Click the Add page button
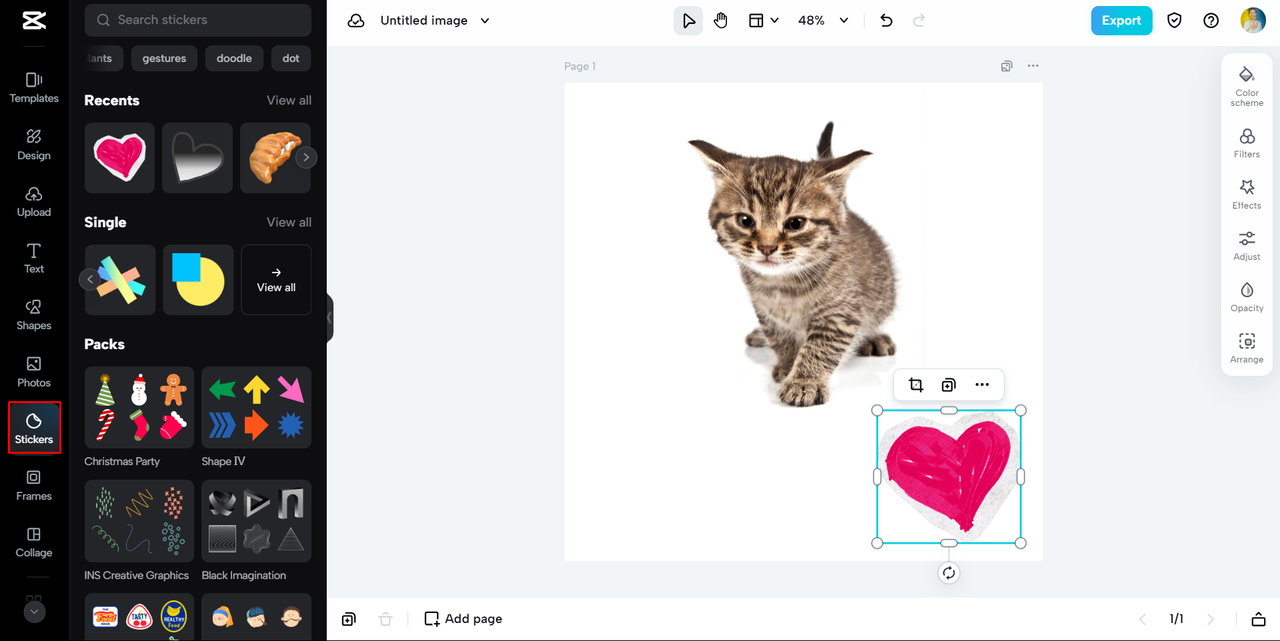 click(x=463, y=619)
